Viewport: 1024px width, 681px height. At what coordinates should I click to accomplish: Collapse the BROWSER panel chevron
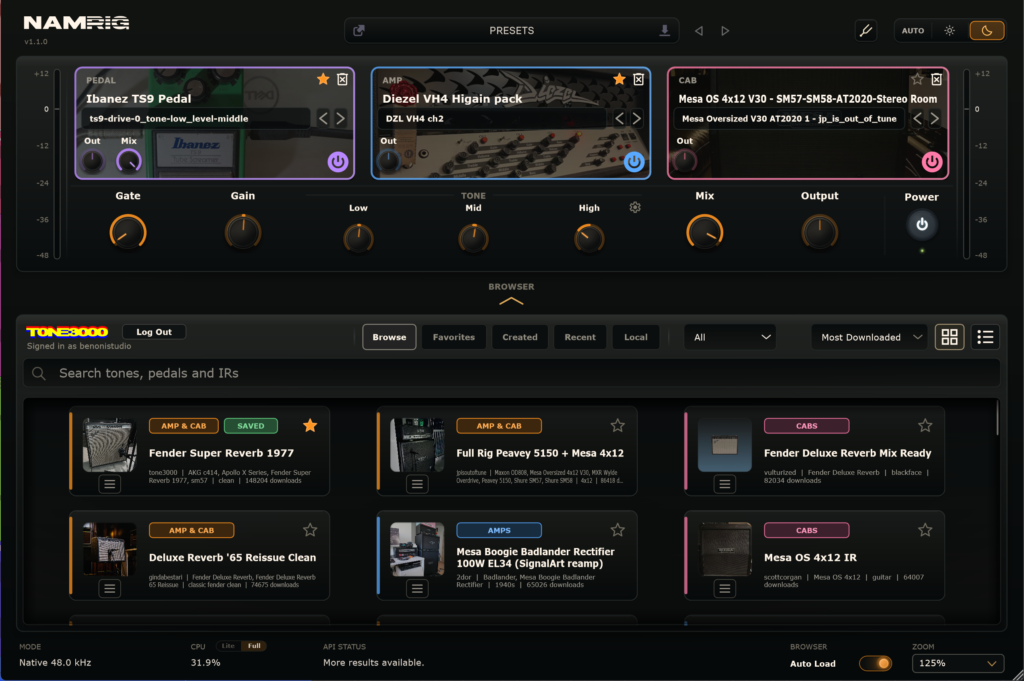[511, 301]
